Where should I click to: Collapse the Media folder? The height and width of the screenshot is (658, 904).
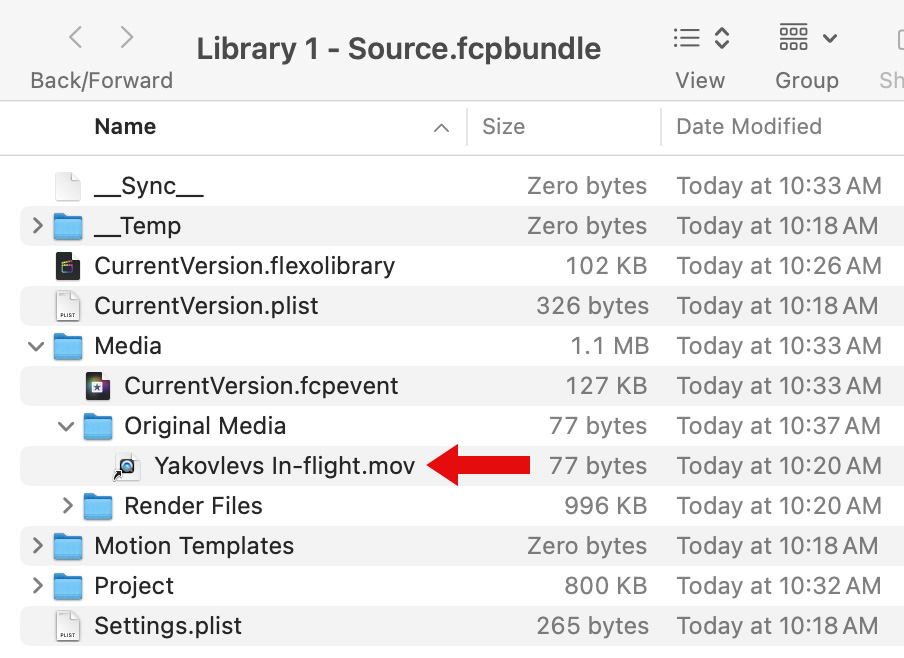click(x=37, y=346)
